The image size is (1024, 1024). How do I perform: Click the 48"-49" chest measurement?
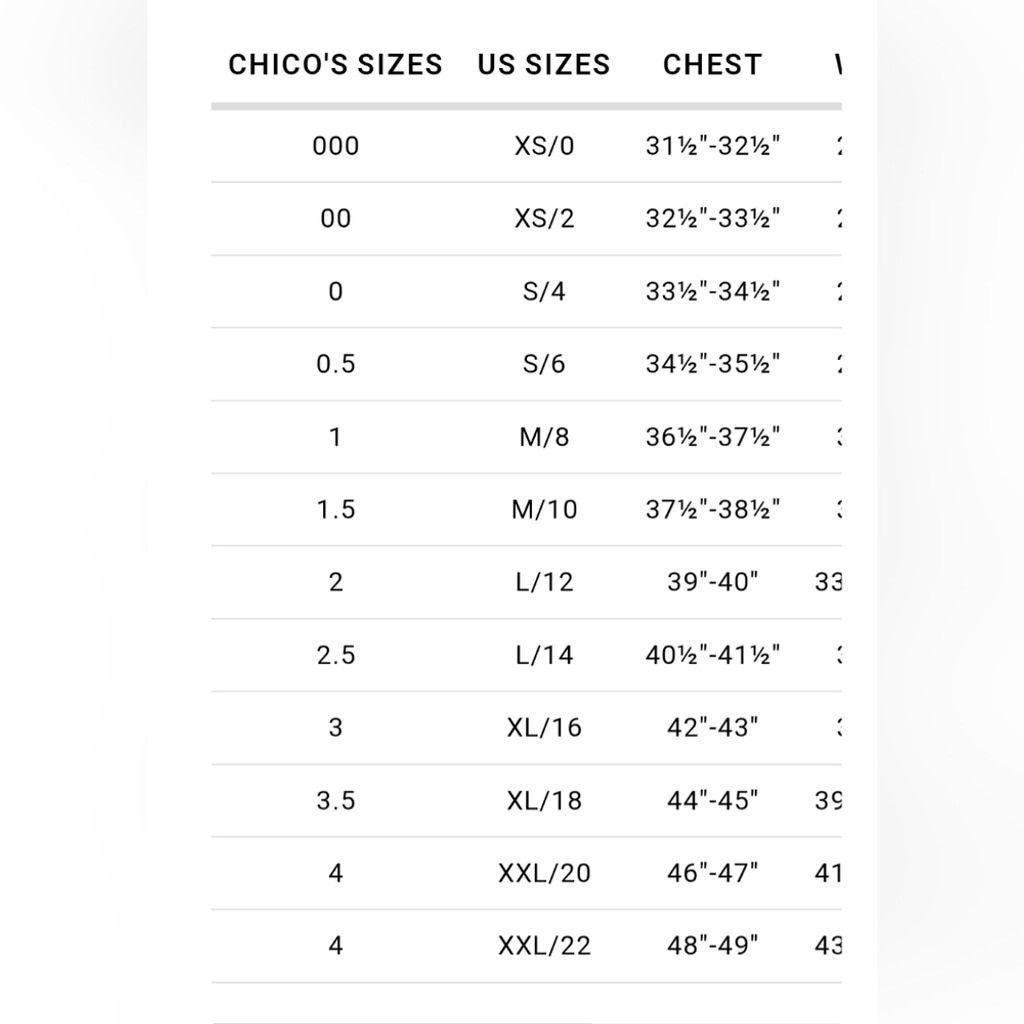point(712,946)
